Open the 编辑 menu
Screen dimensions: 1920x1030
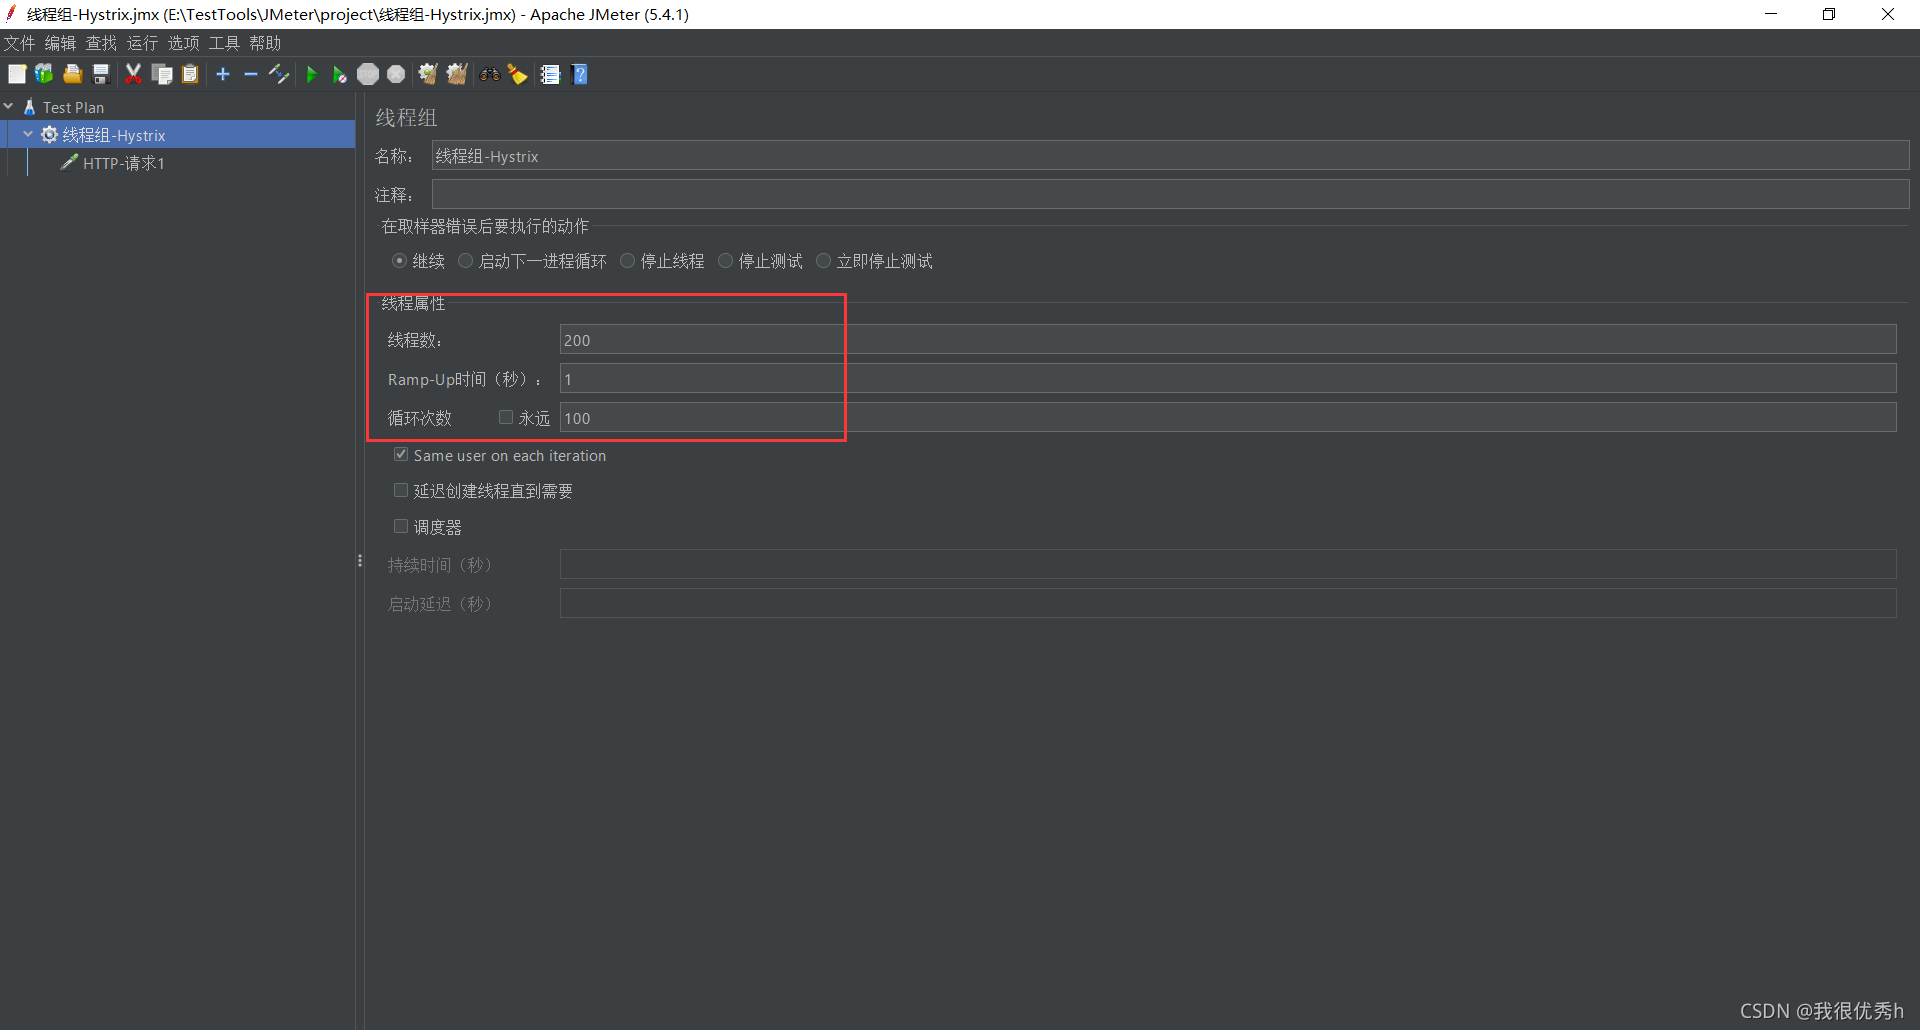pos(60,43)
